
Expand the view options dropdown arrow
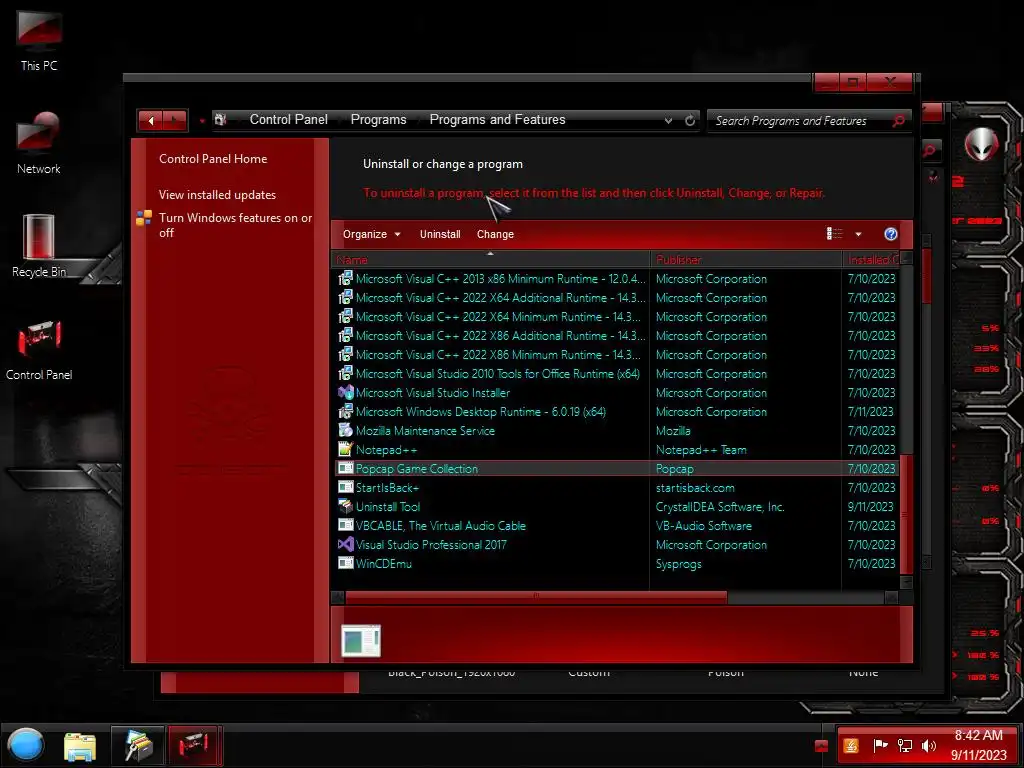858,234
